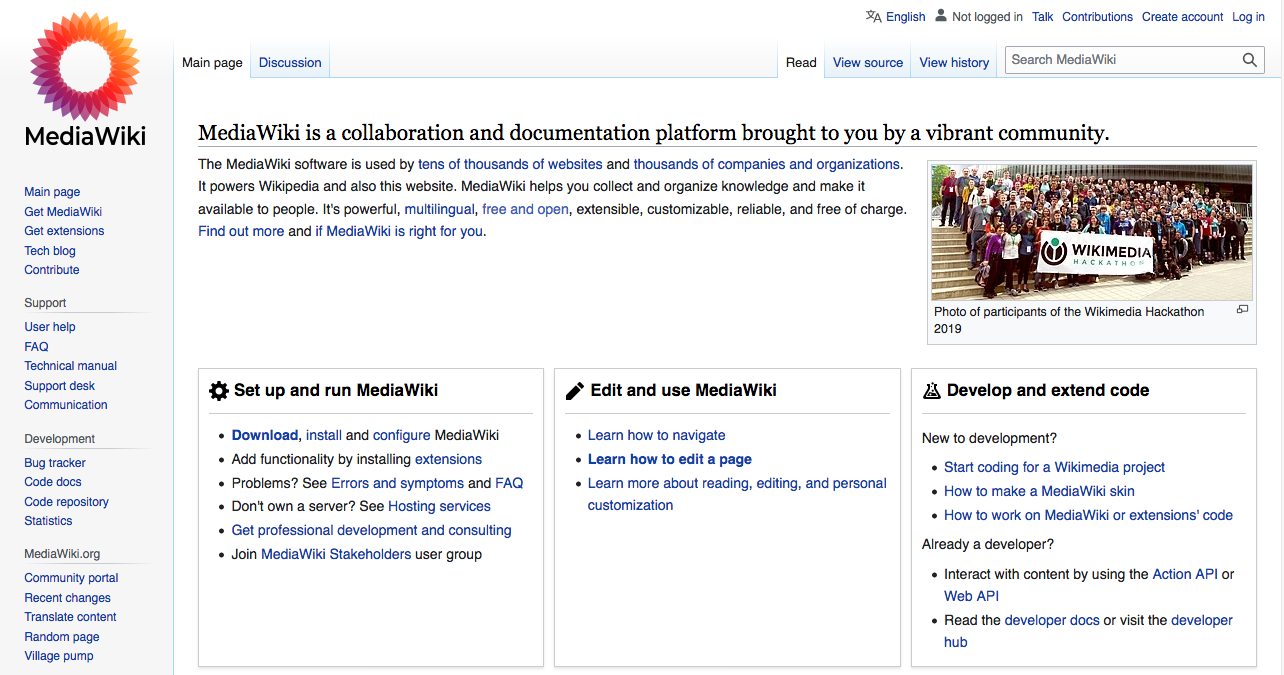The height and width of the screenshot is (675, 1284).
Task: Switch to the Main page tab
Action: (x=212, y=62)
